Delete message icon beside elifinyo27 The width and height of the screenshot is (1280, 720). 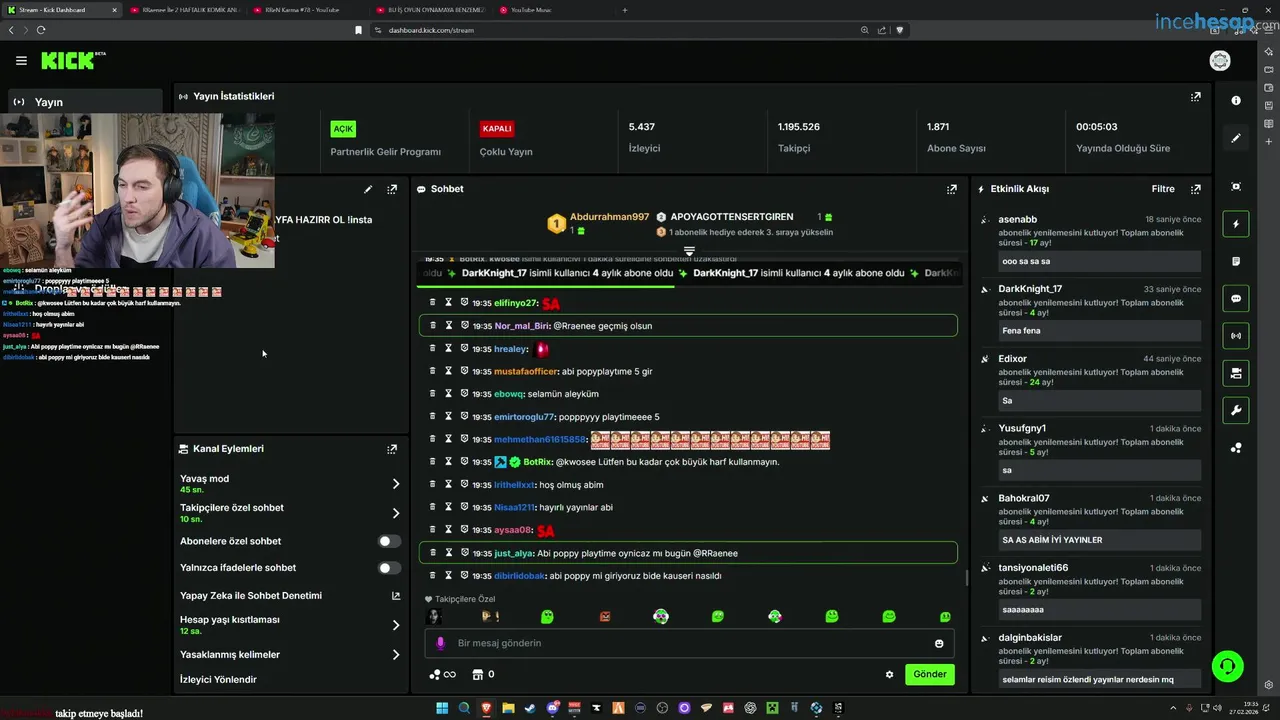click(433, 302)
